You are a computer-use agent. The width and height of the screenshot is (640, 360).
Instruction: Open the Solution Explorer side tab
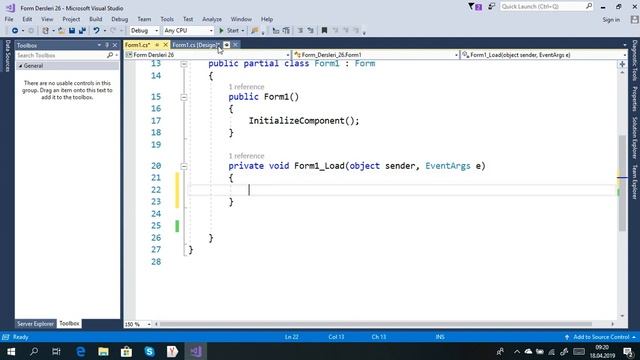[x=635, y=138]
